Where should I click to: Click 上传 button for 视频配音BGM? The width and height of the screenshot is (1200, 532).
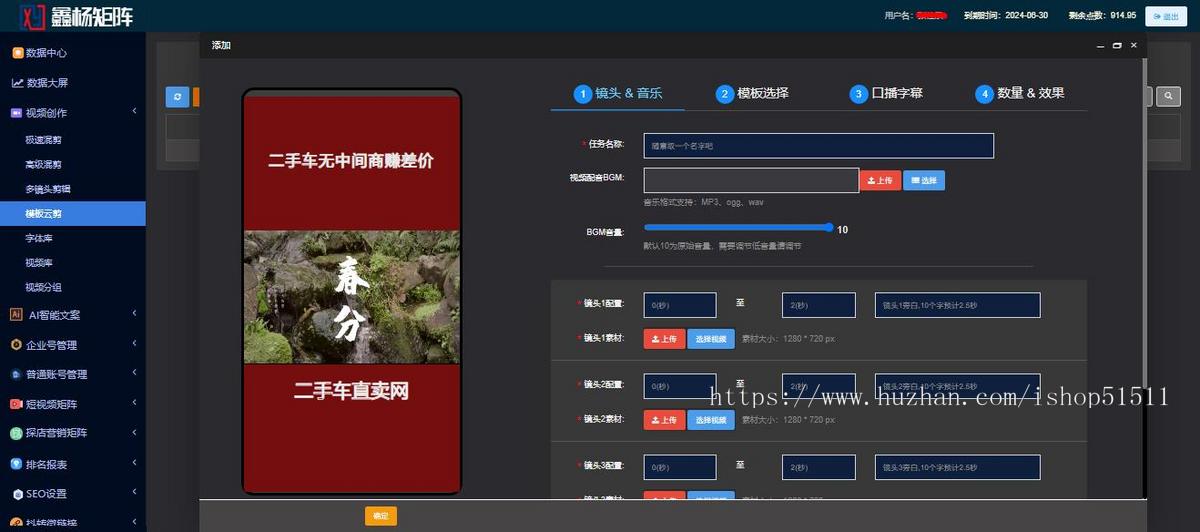[x=880, y=181]
